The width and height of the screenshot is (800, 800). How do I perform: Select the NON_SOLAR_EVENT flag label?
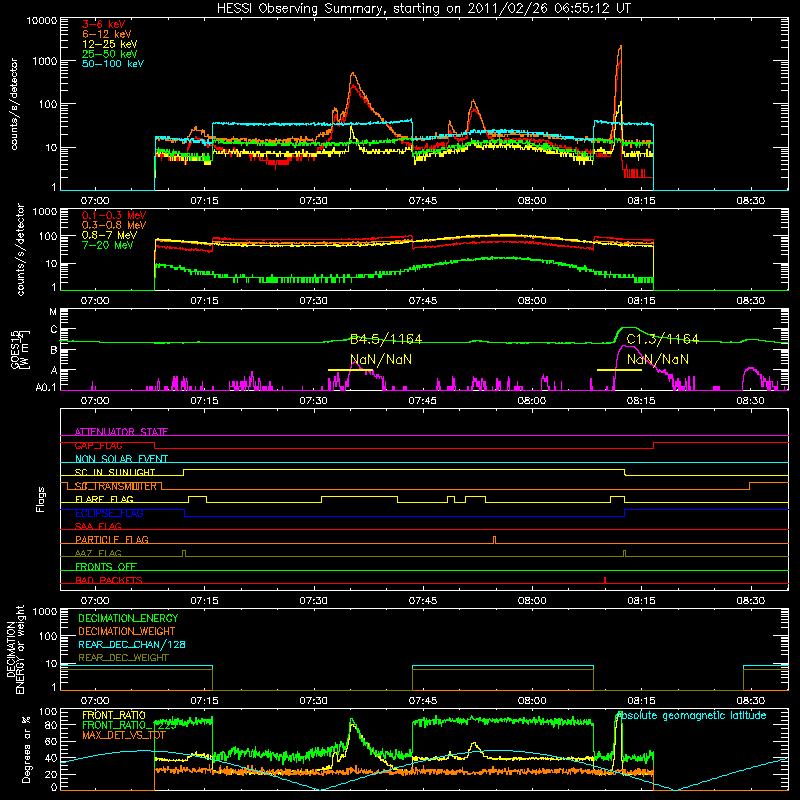pyautogui.click(x=121, y=459)
